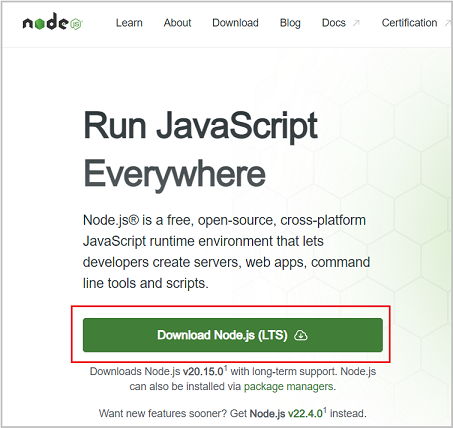The width and height of the screenshot is (453, 428).
Task: Click the footnote superscript after v20.15.0
Action: pos(225,368)
